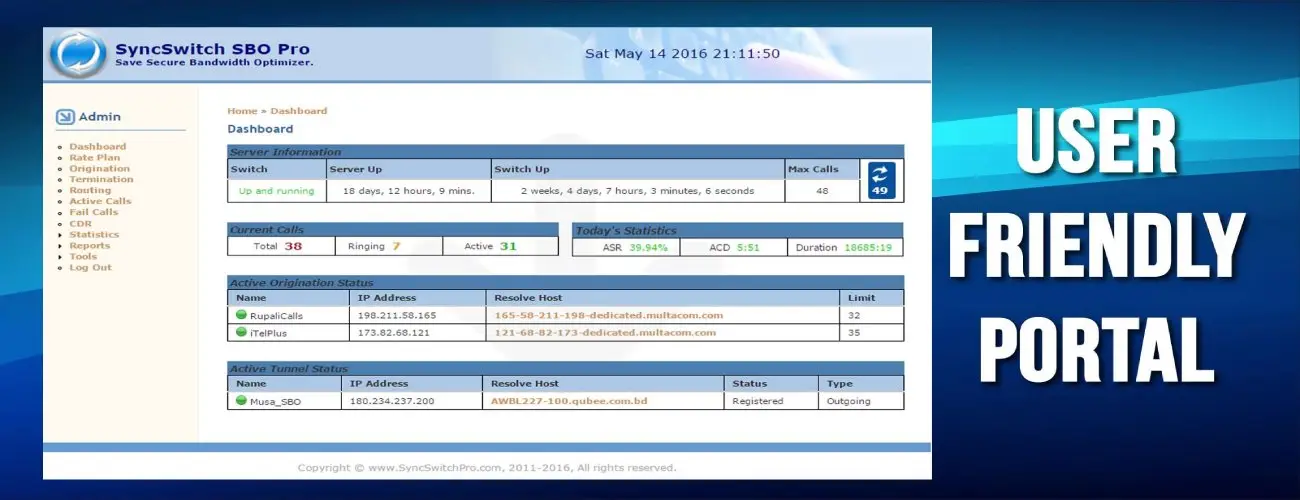This screenshot has height=500, width=1300.
Task: Click the 'Status' column header in Tunnel table
Action: [x=749, y=384]
